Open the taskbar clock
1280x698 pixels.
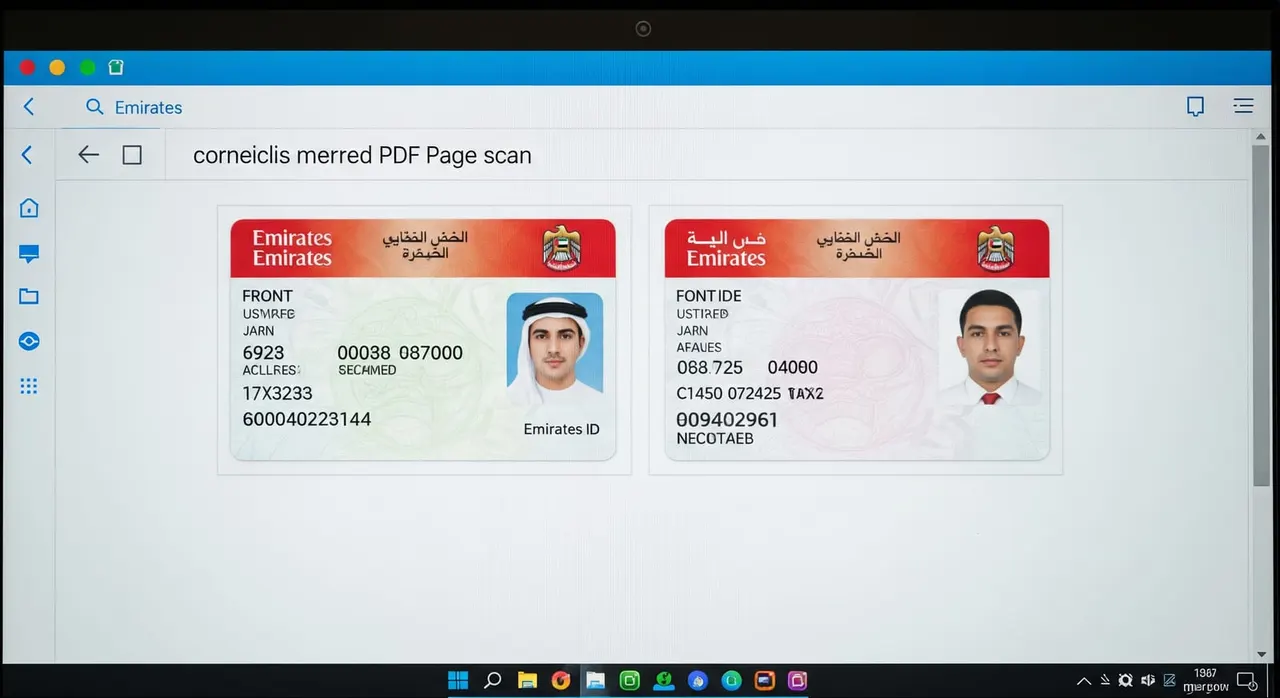1205,680
